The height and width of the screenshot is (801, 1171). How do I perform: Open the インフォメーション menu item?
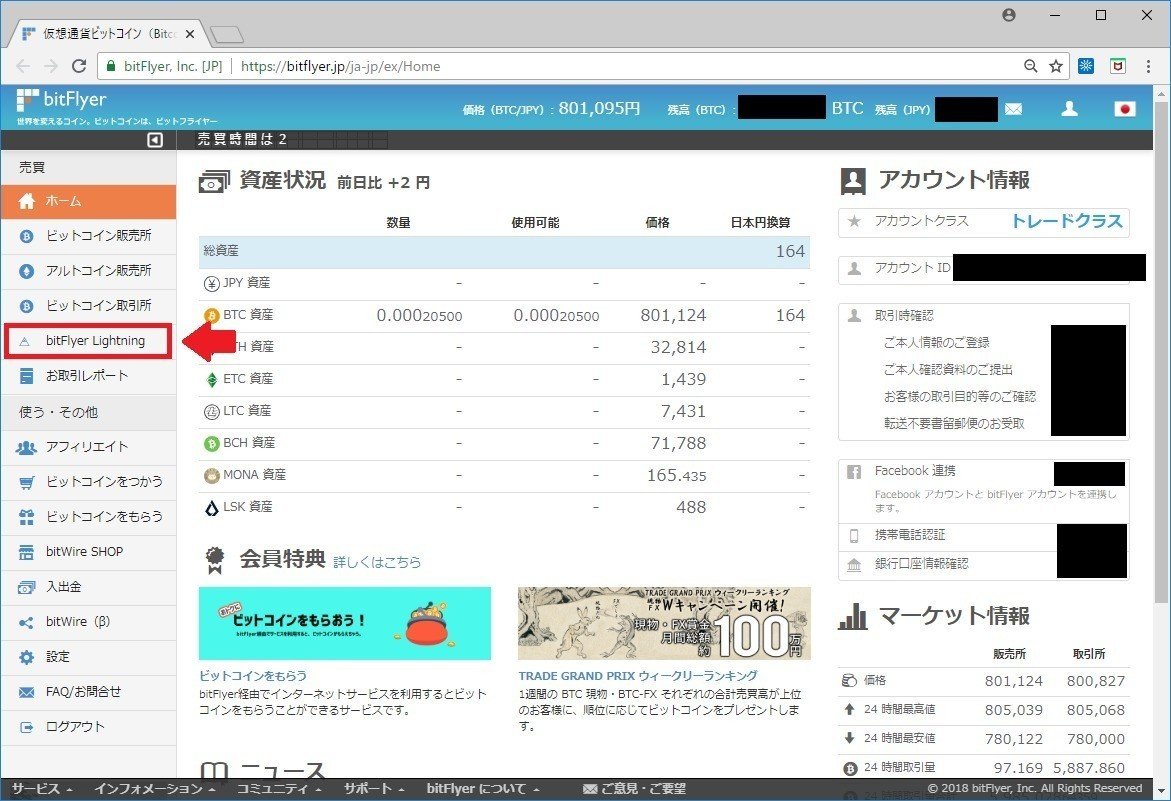pyautogui.click(x=150, y=788)
